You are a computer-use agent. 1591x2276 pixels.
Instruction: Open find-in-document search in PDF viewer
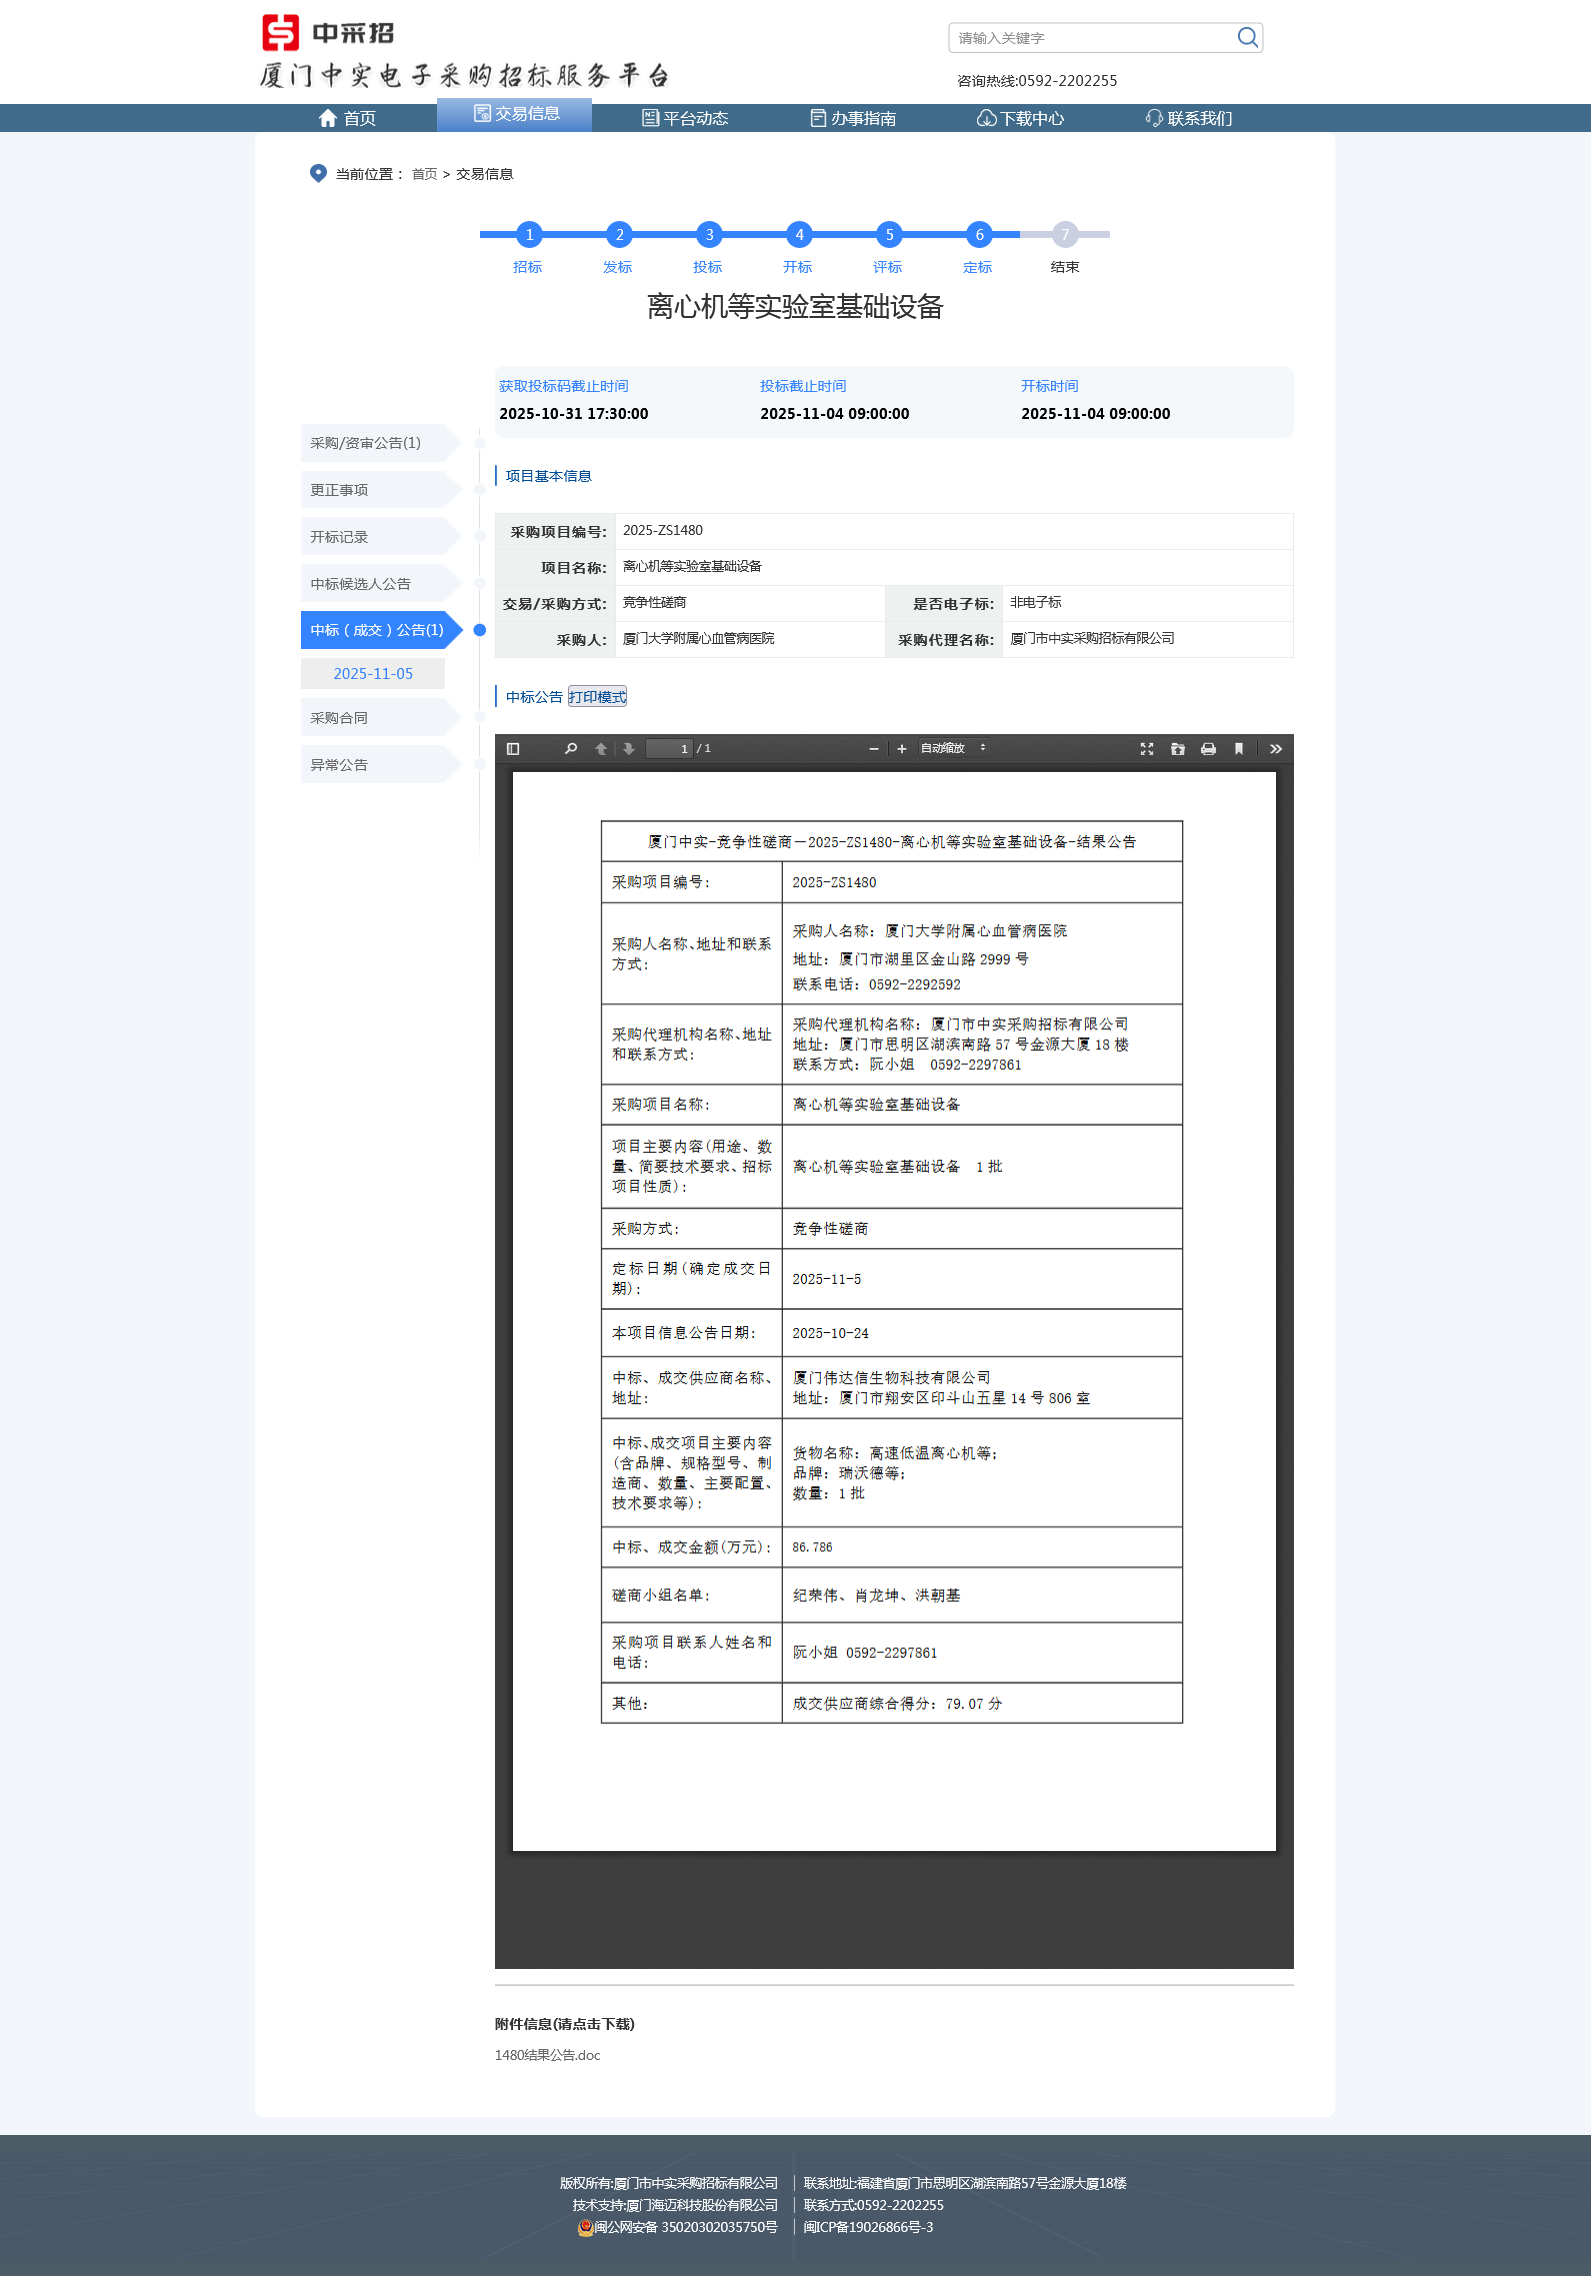571,749
